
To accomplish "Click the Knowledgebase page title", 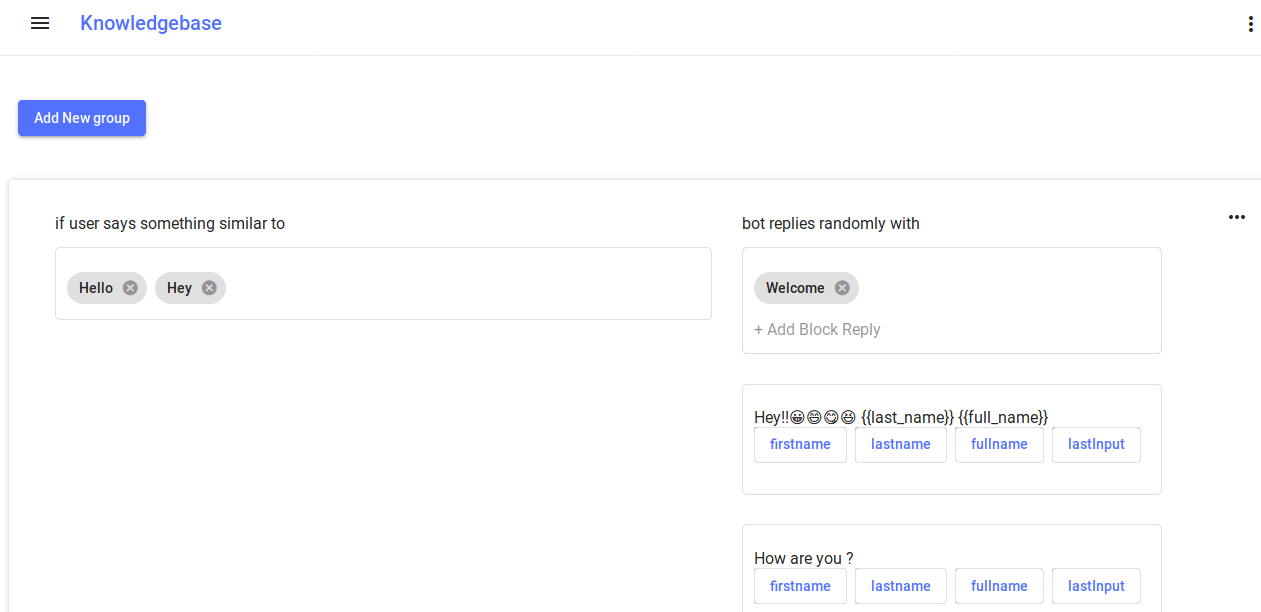I will click(x=151, y=23).
